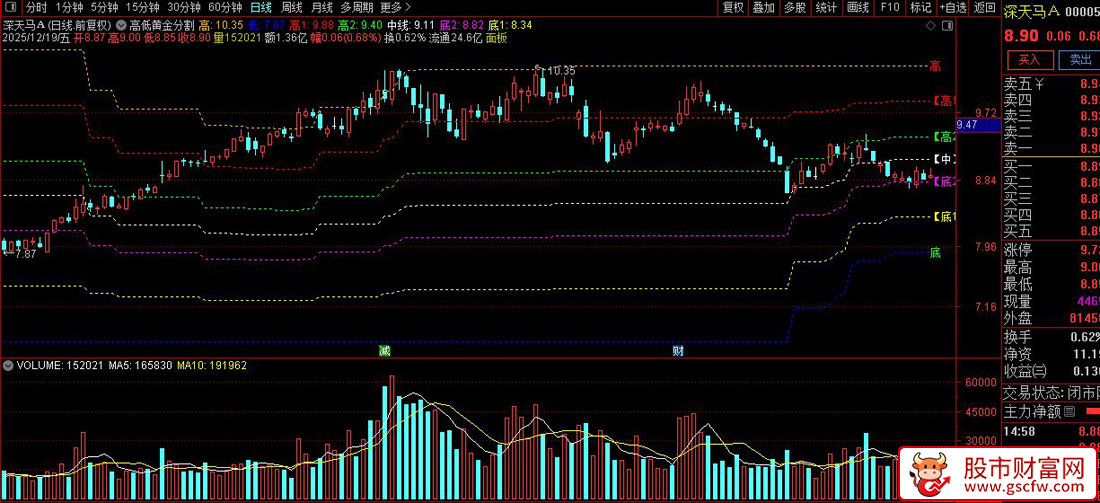Click the 交易状态 trading status line
Screen dimensions: 1100x503
[1051, 391]
